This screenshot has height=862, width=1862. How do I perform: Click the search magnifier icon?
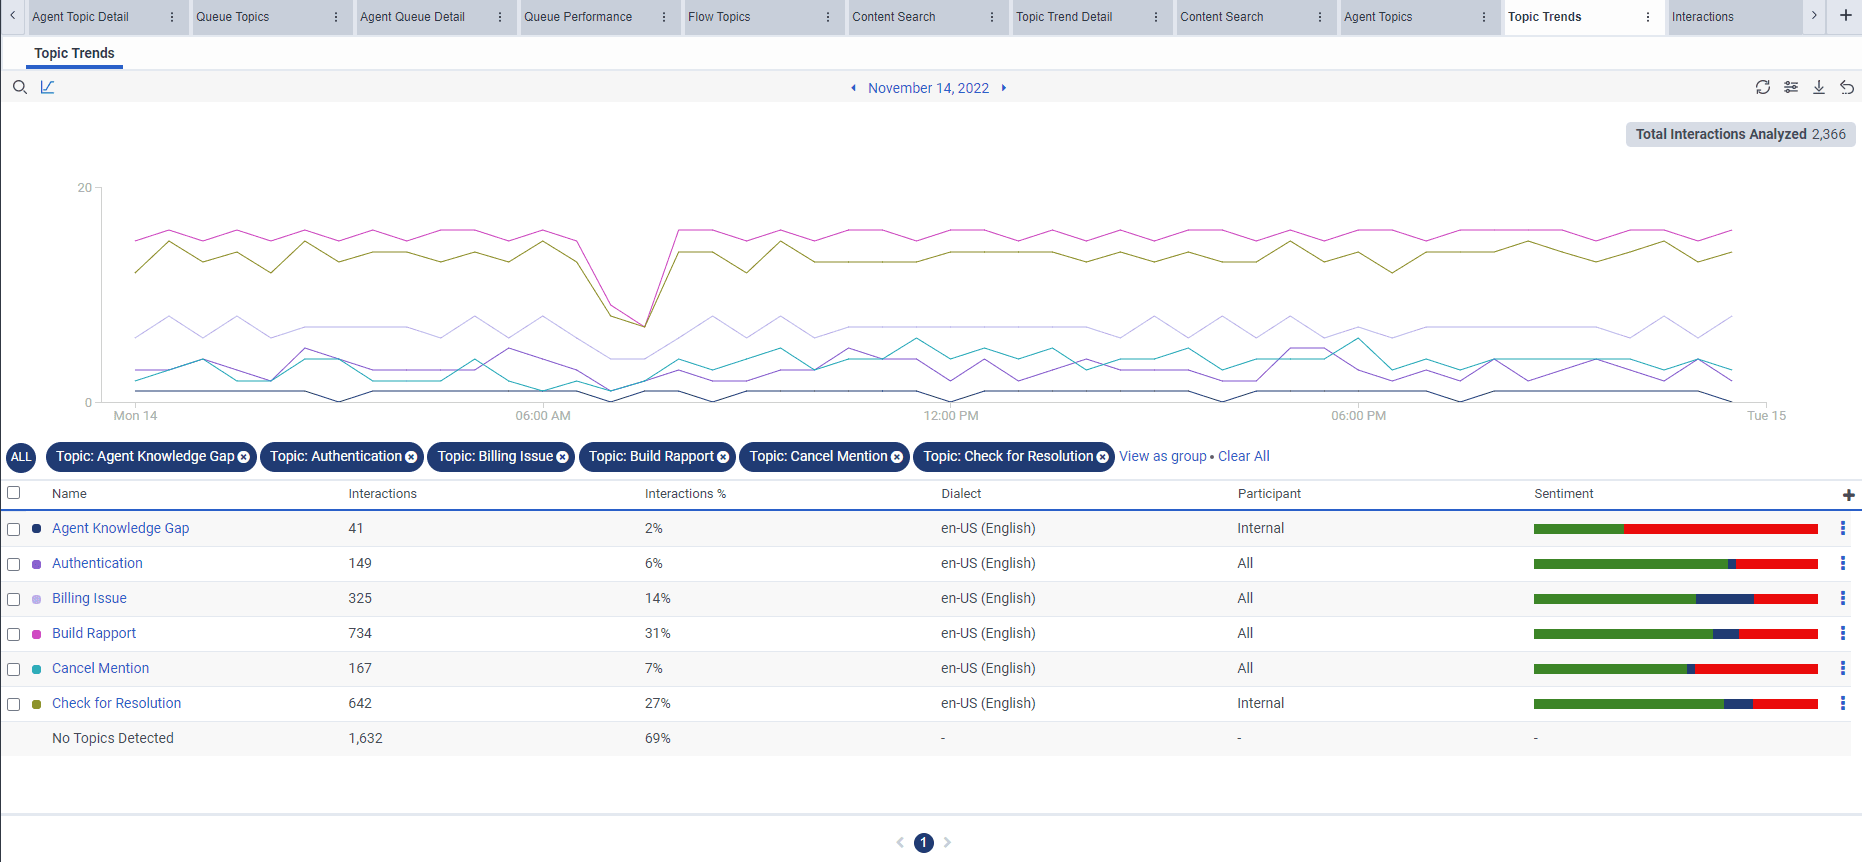19,88
